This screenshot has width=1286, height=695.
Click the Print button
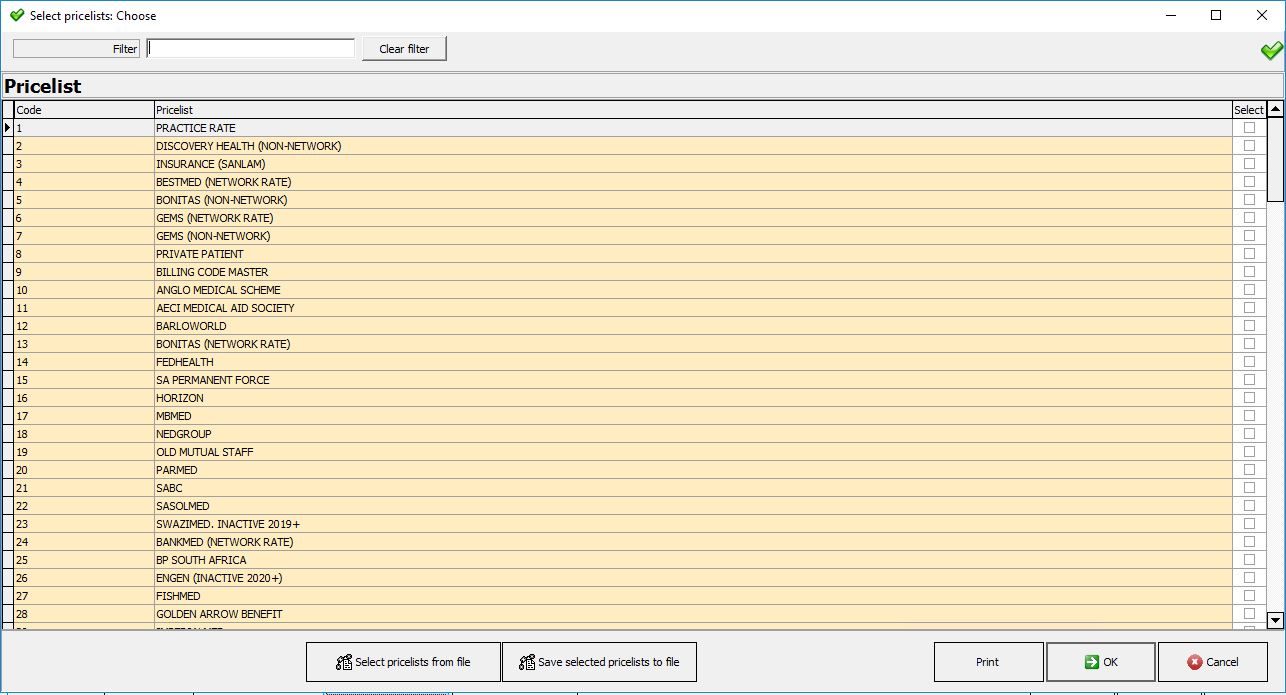click(988, 662)
